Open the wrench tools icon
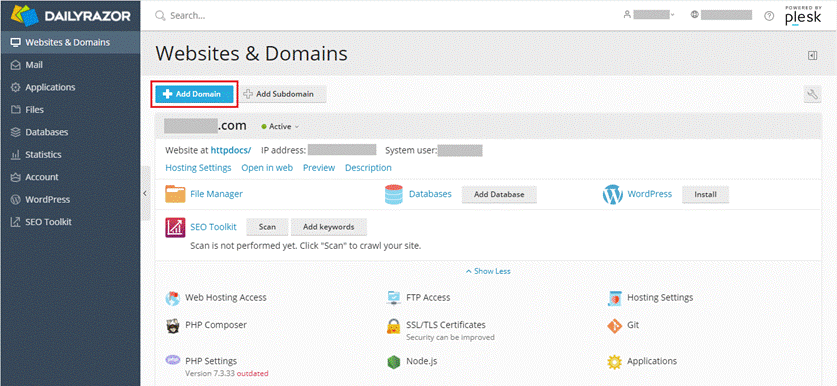Screen dimensions: 837x386 (x=812, y=94)
